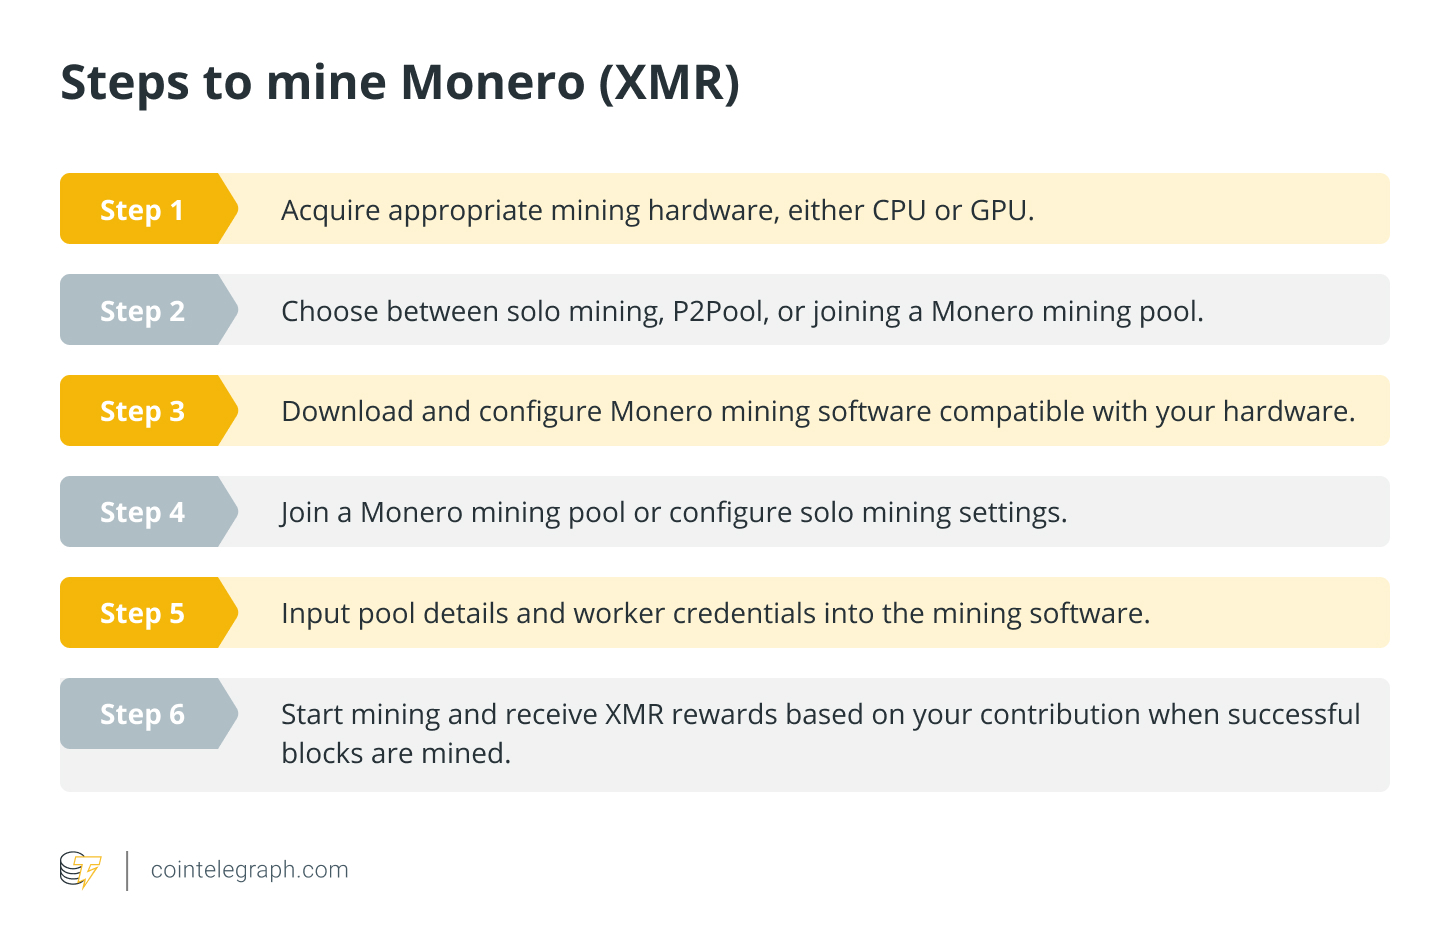Click the word "GPU" in Step 1
The width and height of the screenshot is (1450, 951).
point(999,210)
